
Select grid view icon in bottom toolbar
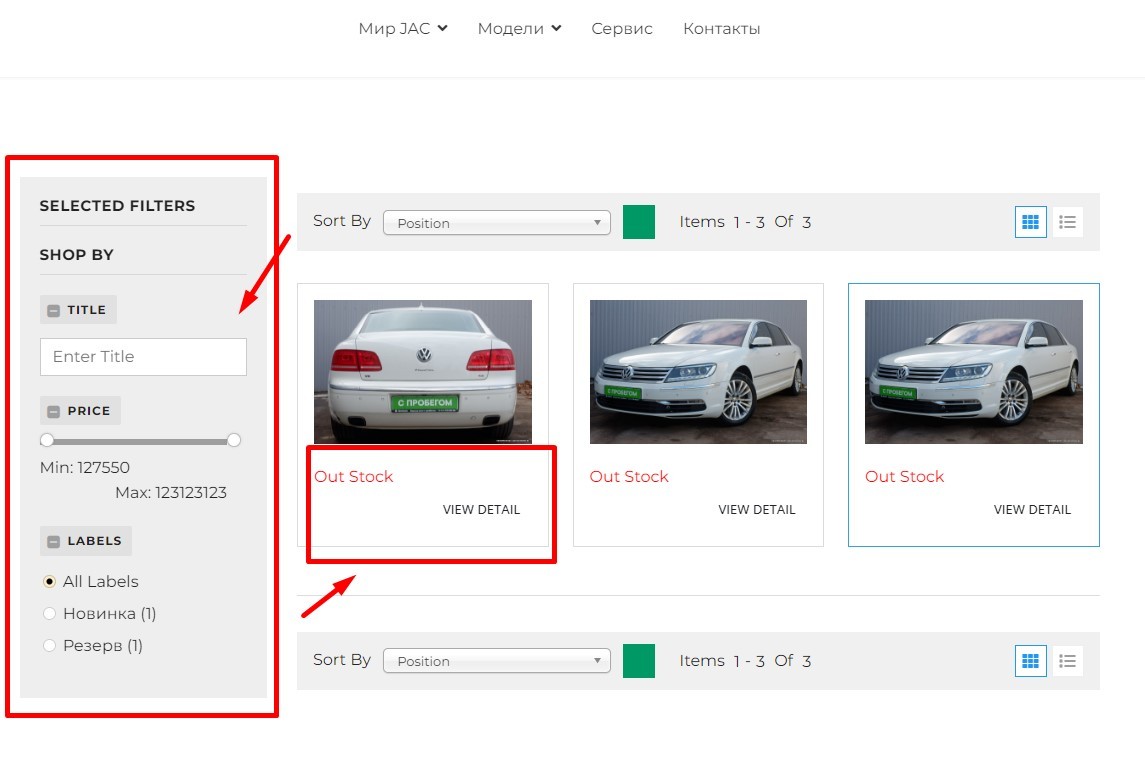[1030, 661]
